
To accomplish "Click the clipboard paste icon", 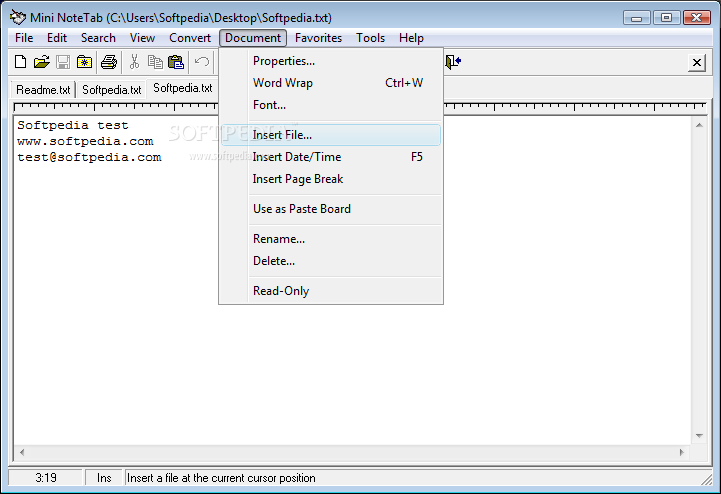I will 176,62.
